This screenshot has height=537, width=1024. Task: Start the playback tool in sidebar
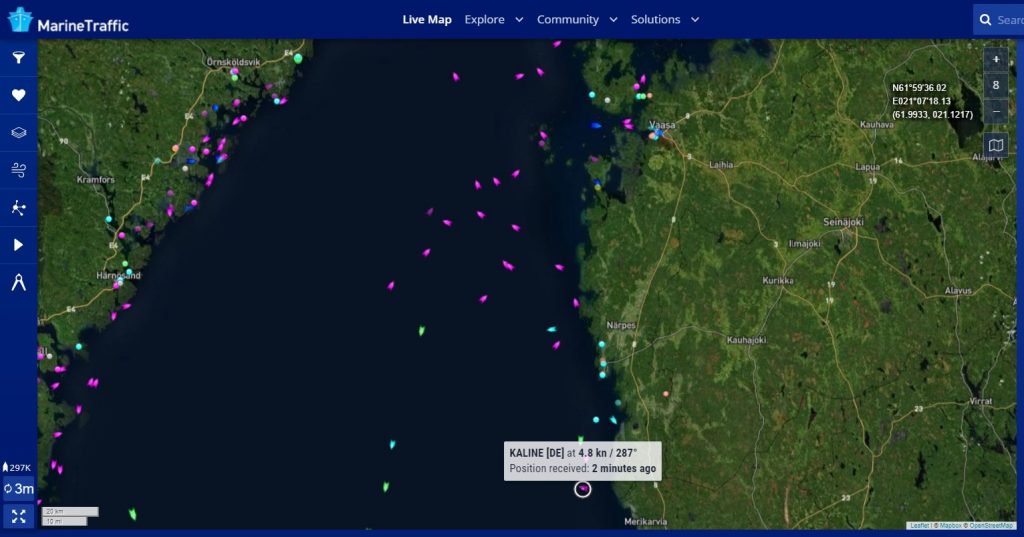click(18, 245)
